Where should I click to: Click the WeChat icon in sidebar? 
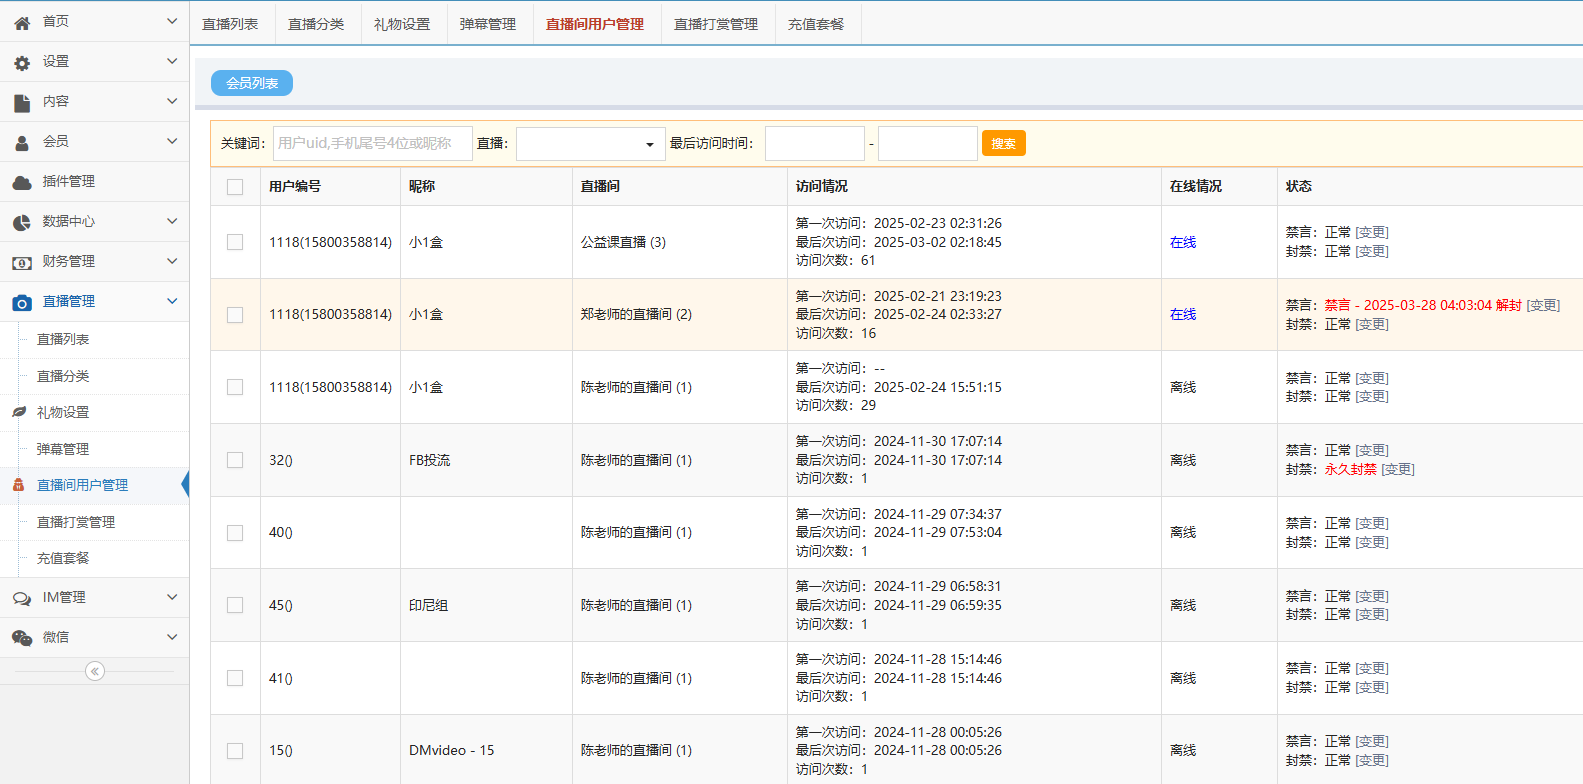pos(22,638)
